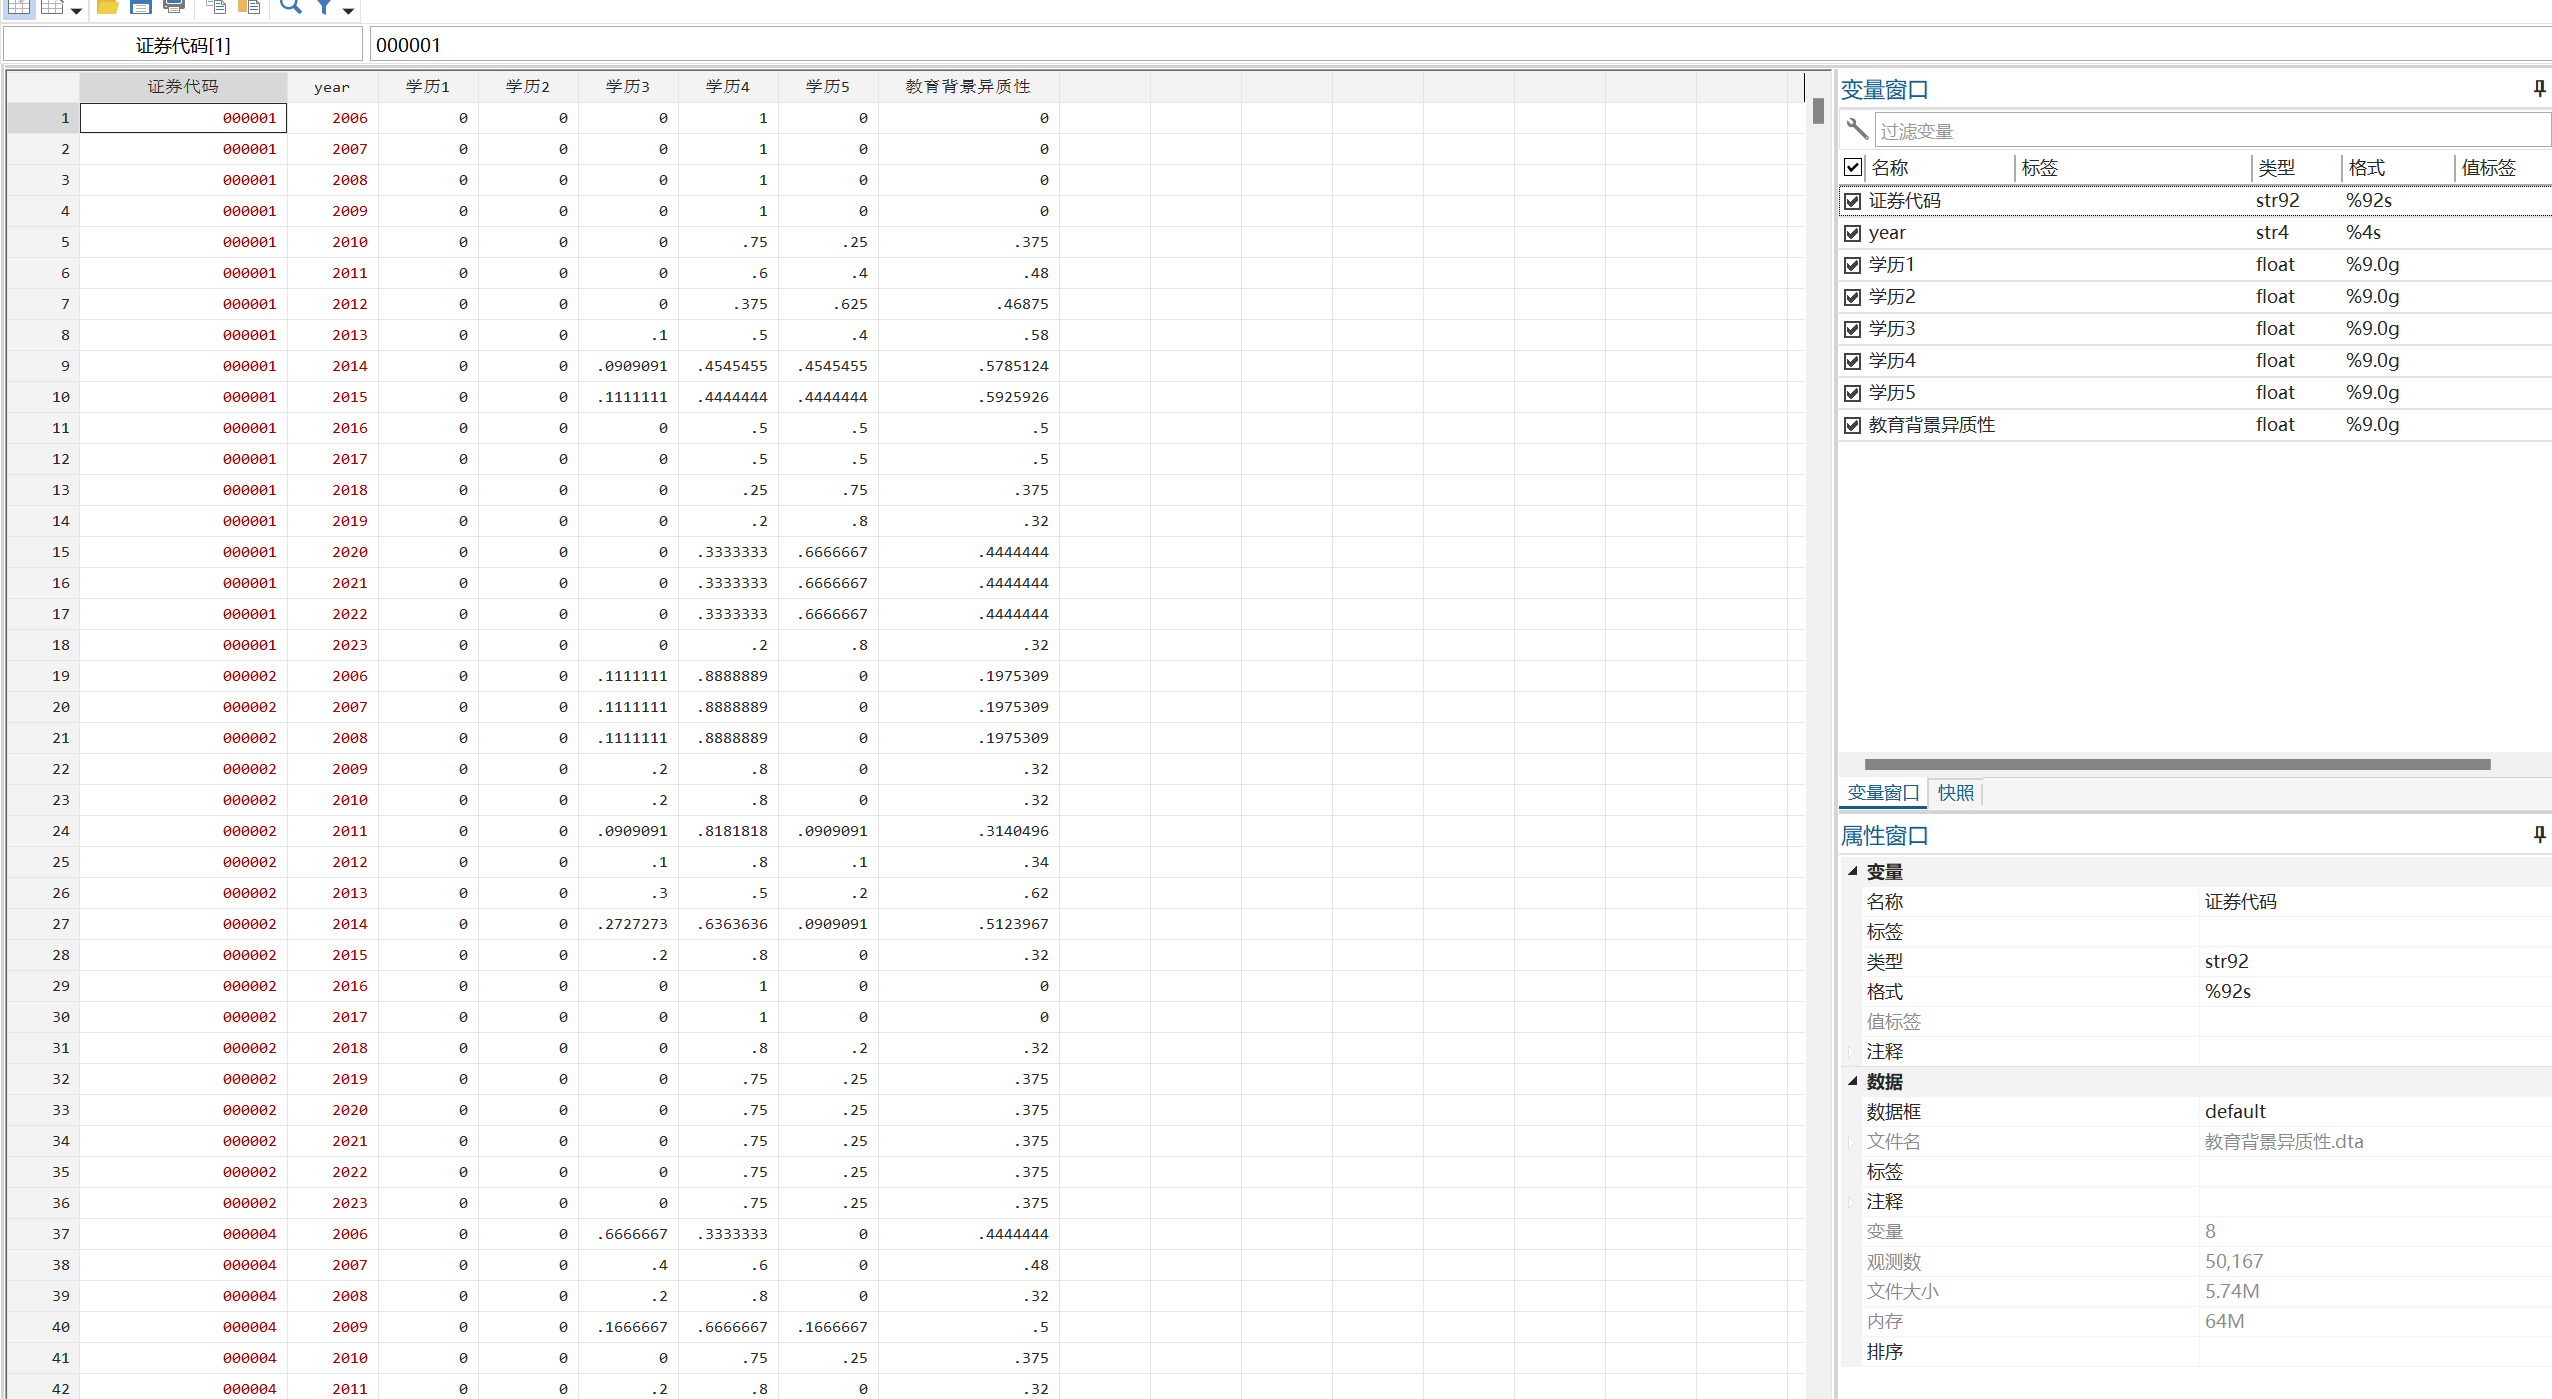
Task: Toggle the 教育背景异质性 variable checkbox
Action: 1852,425
